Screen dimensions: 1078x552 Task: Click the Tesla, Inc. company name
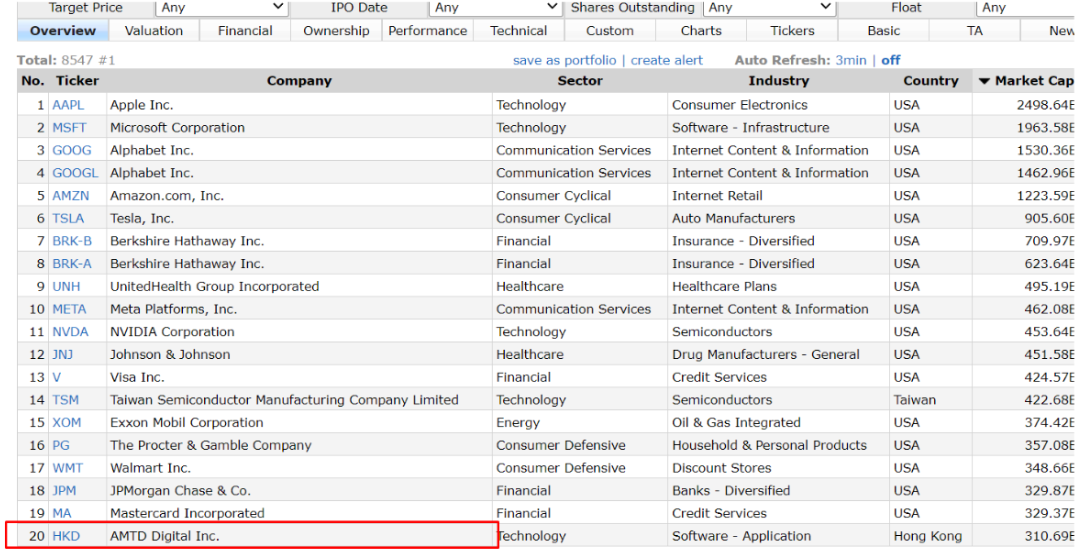click(142, 219)
